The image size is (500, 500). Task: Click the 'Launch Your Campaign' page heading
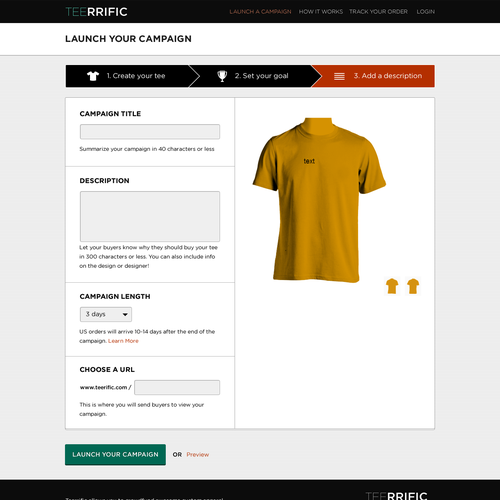(x=128, y=39)
